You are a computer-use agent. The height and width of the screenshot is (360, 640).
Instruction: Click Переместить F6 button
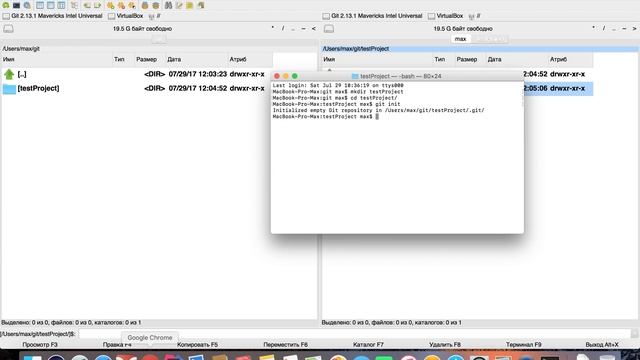tap(285, 344)
